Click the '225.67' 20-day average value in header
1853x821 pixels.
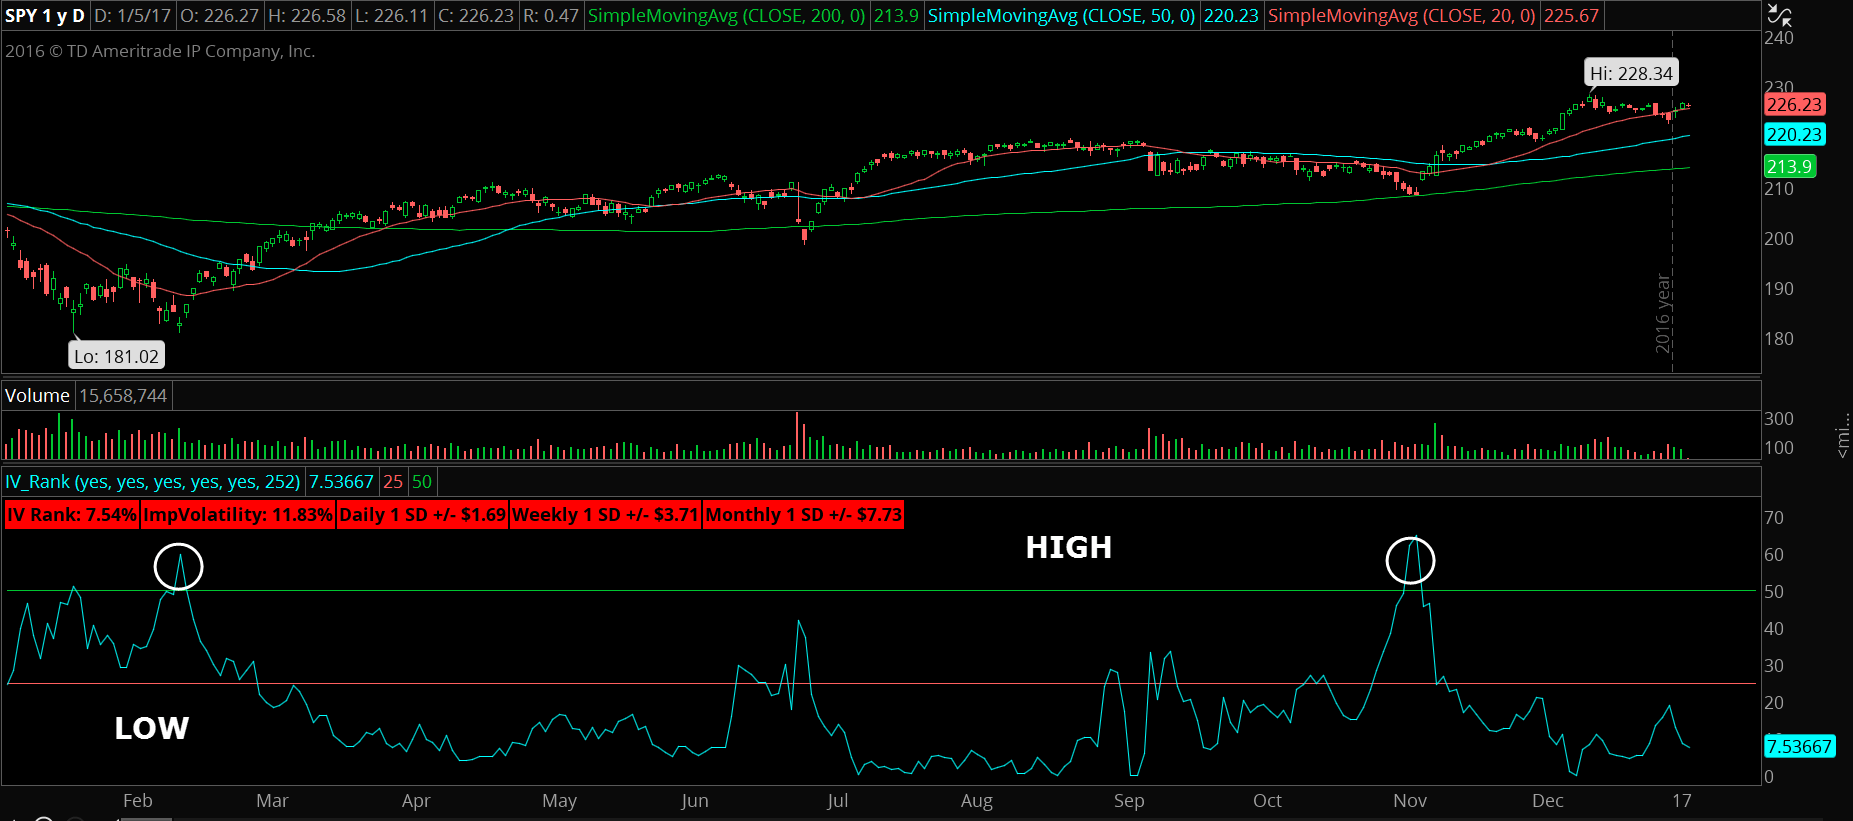pyautogui.click(x=1571, y=16)
